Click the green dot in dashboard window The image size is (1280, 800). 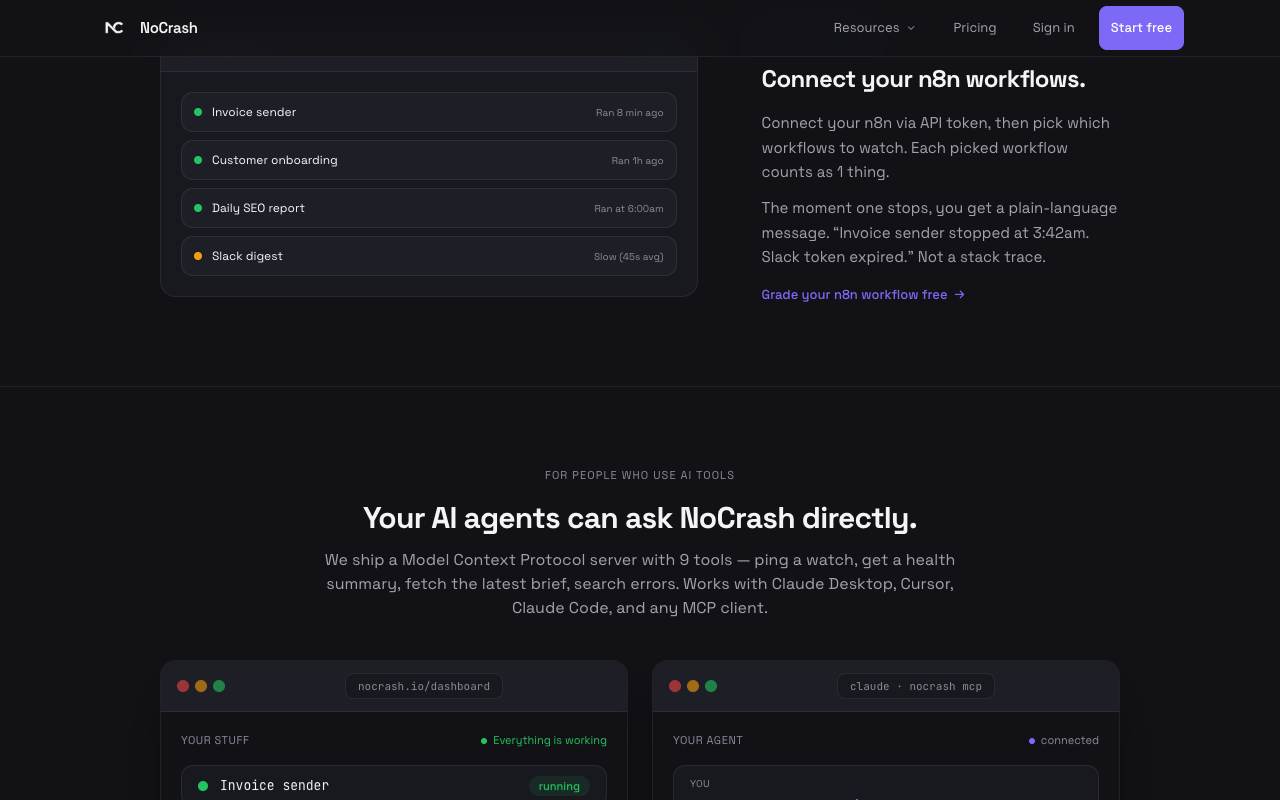(x=219, y=686)
